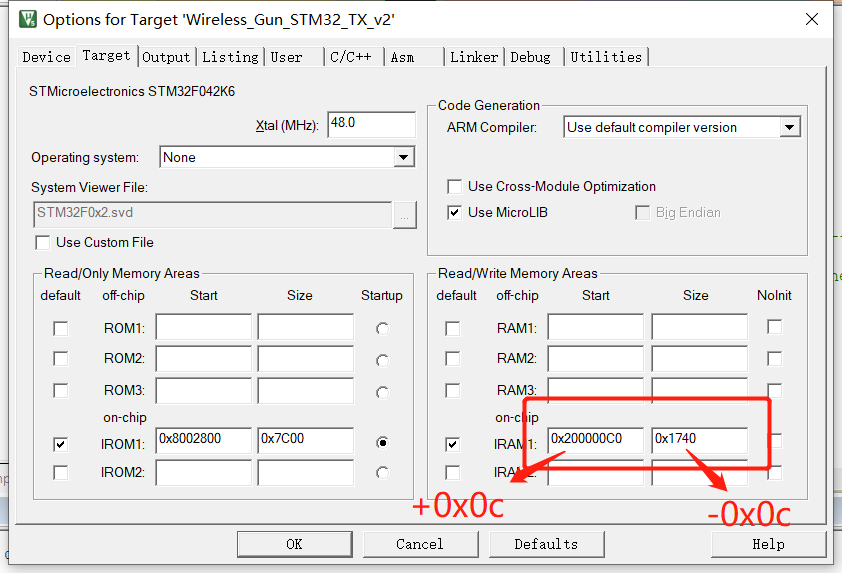Click the Cancel button
This screenshot has width=842, height=573.
pyautogui.click(x=420, y=545)
